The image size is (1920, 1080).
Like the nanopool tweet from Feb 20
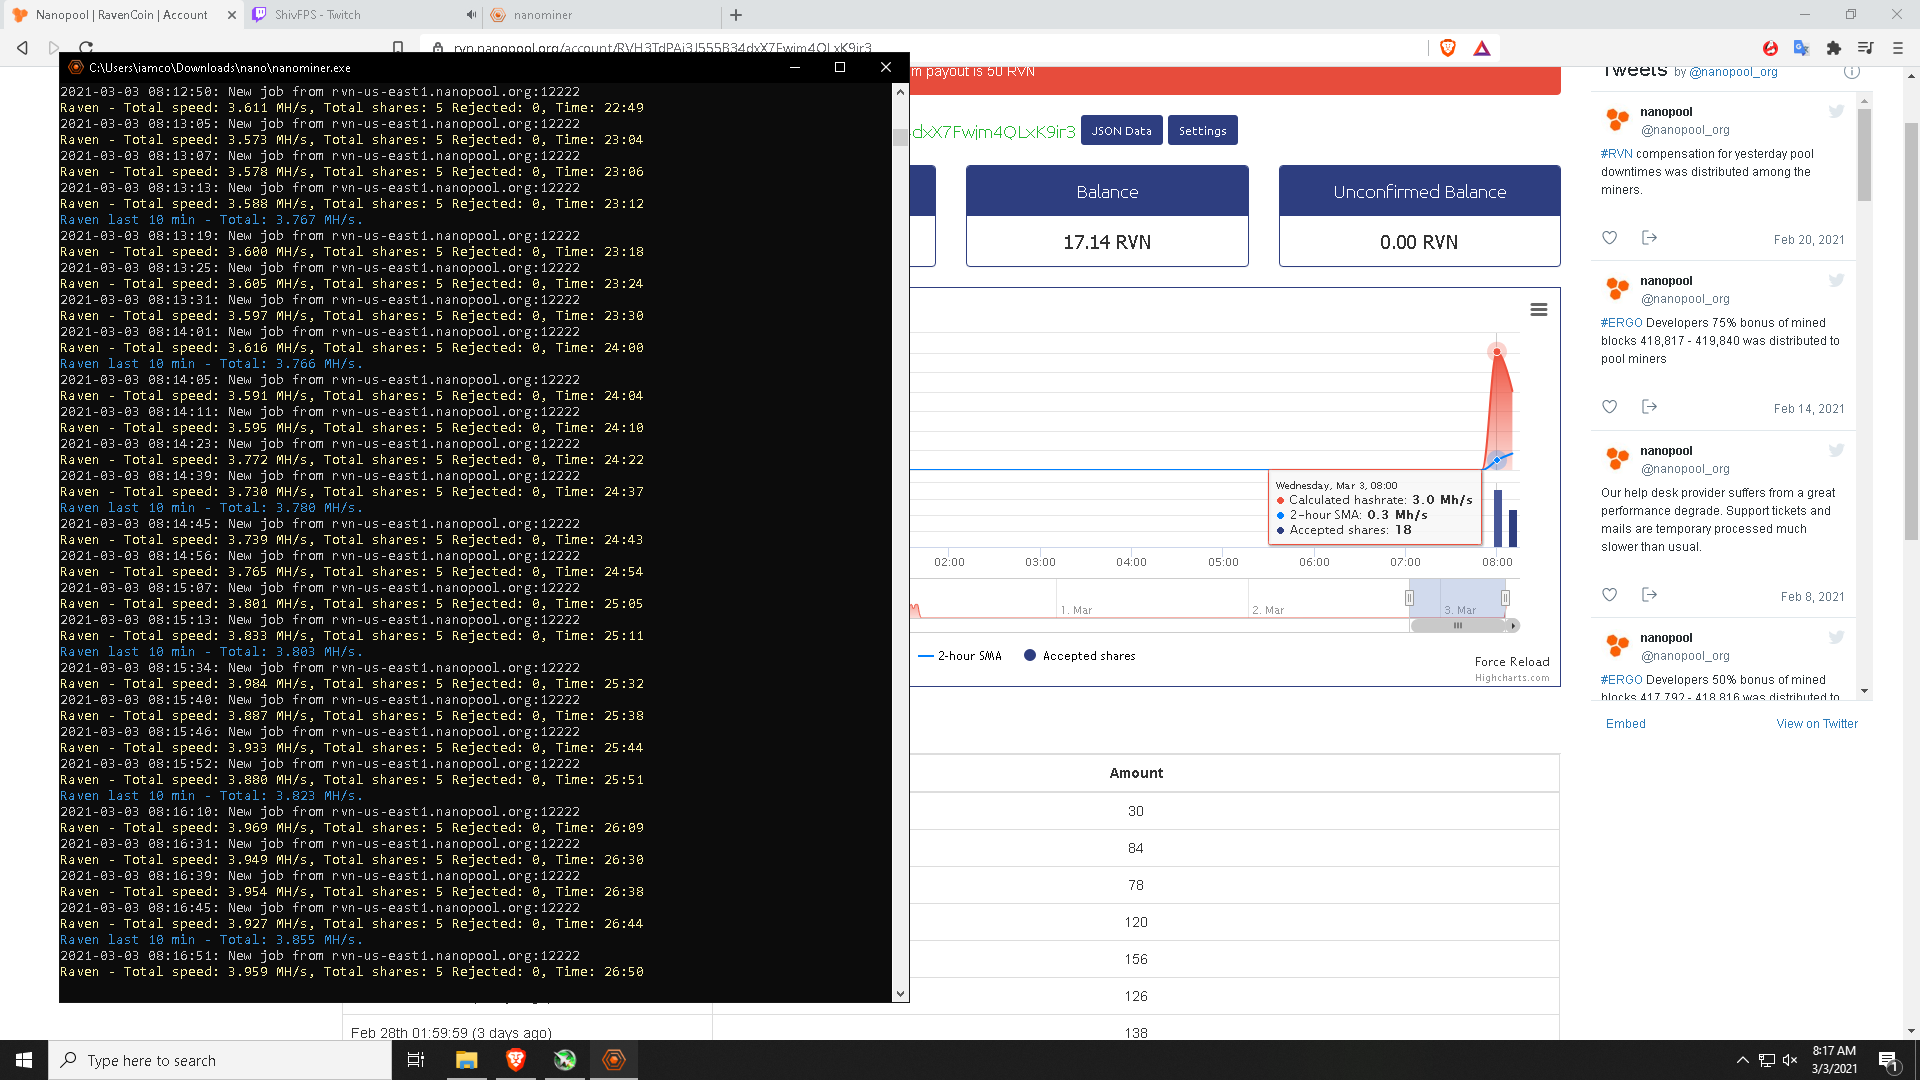click(x=1609, y=238)
